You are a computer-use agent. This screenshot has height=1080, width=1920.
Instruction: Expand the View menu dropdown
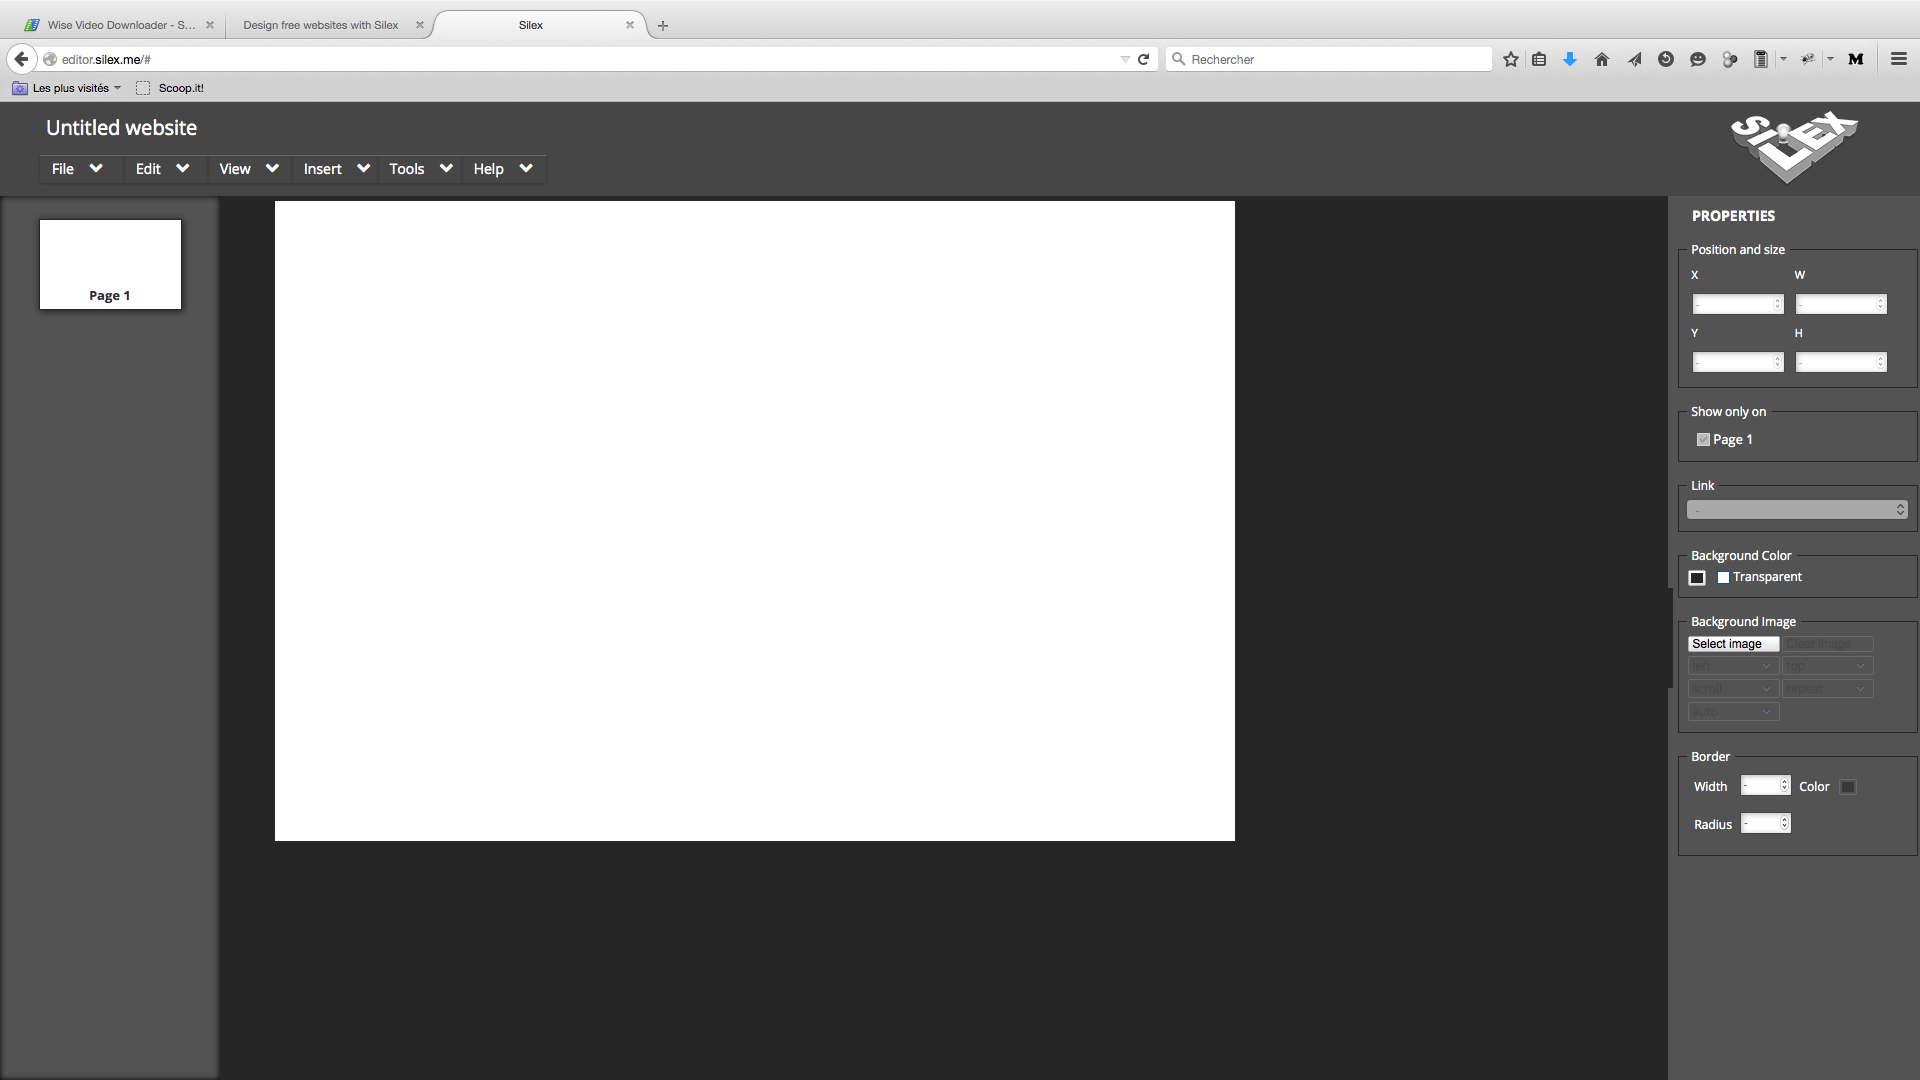point(249,169)
